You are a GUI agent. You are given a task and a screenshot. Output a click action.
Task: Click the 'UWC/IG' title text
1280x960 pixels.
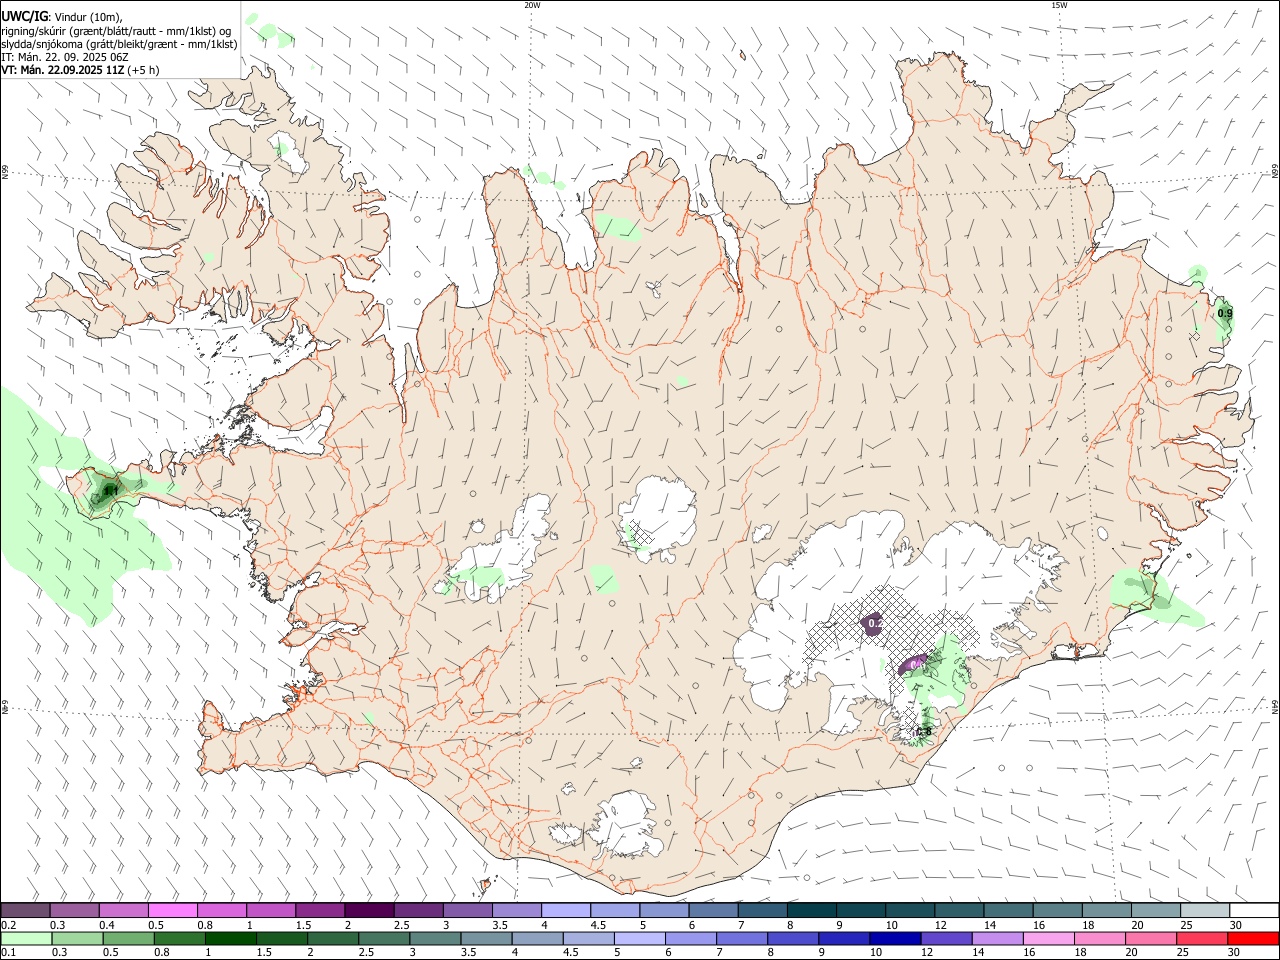pyautogui.click(x=24, y=17)
